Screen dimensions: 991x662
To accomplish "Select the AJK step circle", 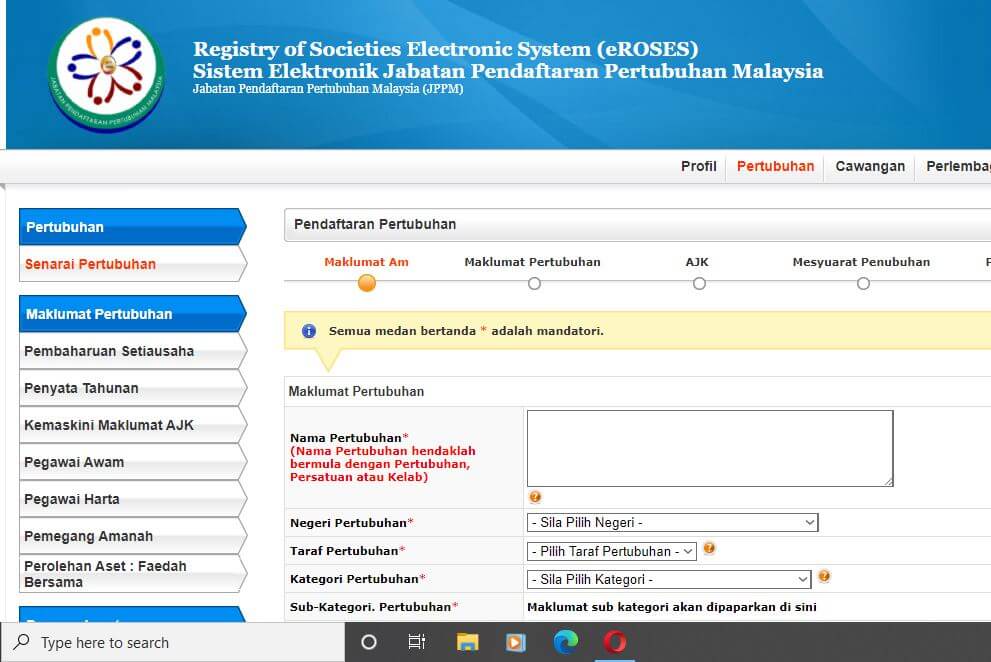I will [698, 283].
